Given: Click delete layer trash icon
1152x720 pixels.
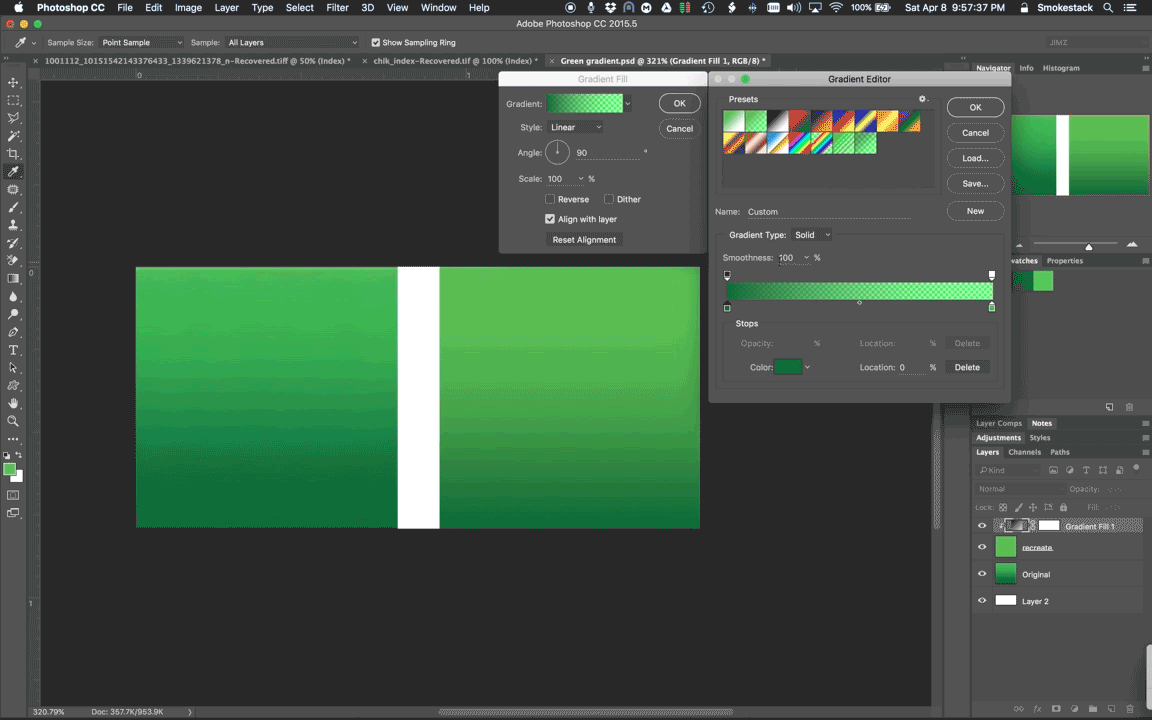Looking at the screenshot, I should click(1130, 709).
